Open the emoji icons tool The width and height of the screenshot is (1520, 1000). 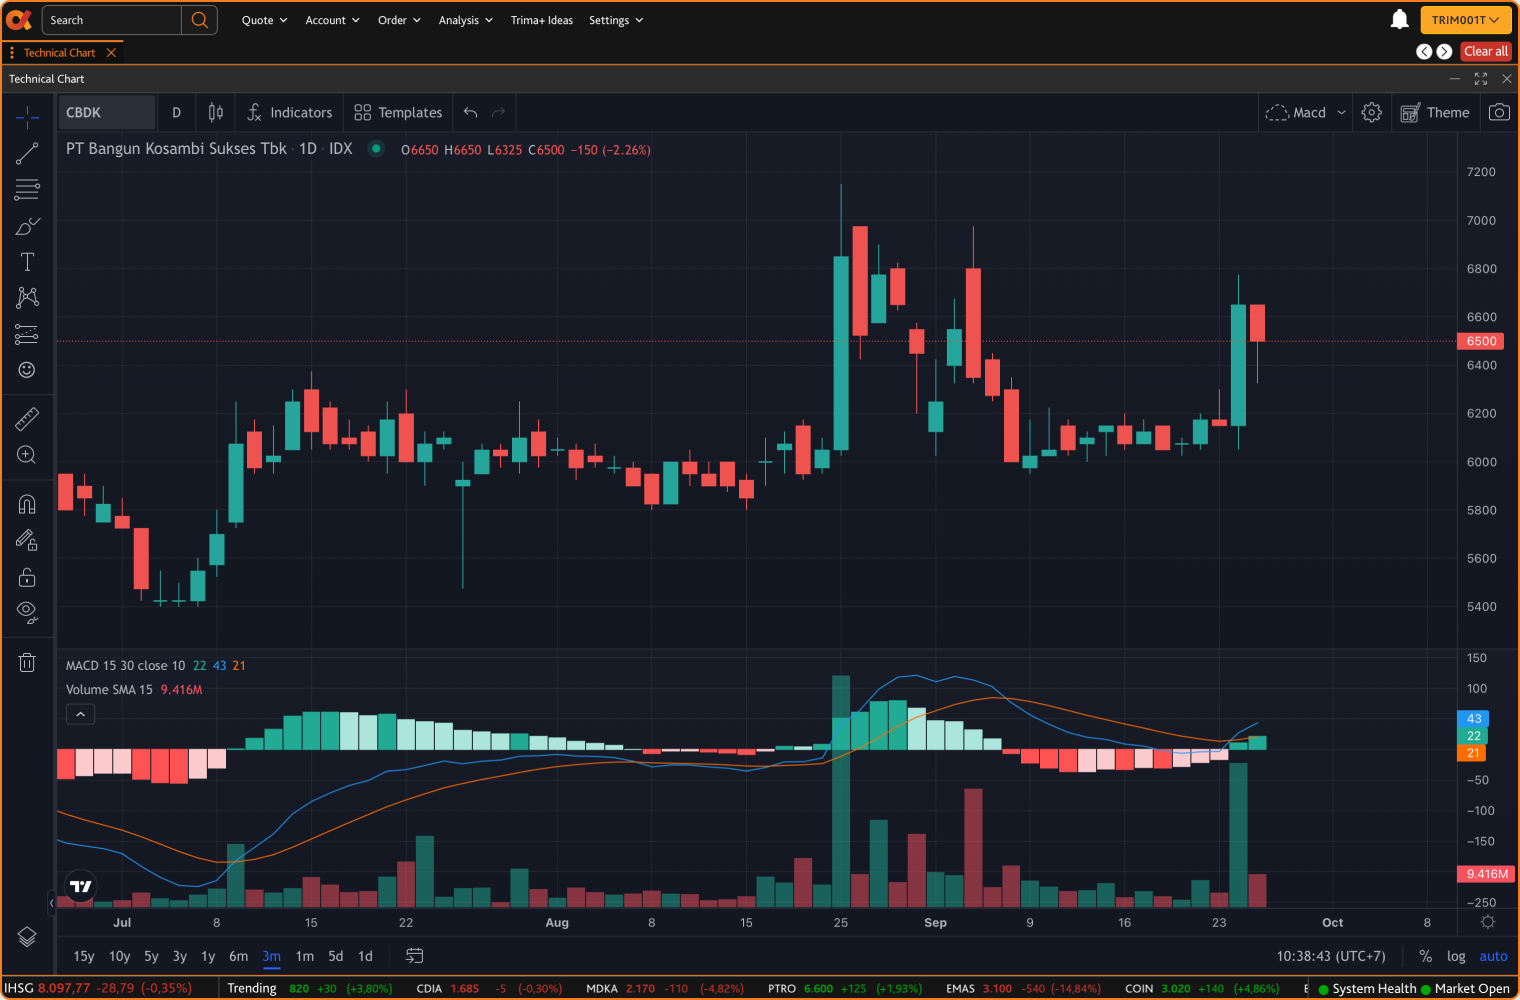point(27,370)
